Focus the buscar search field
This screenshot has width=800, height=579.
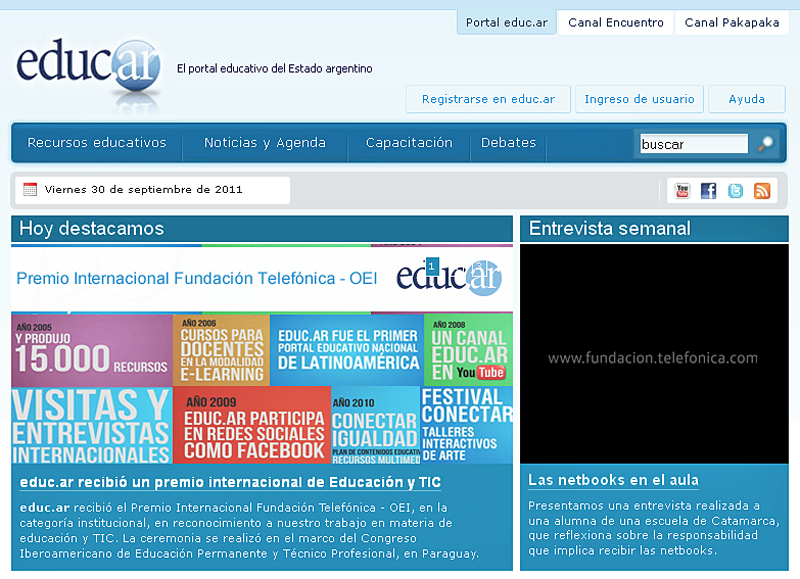694,144
